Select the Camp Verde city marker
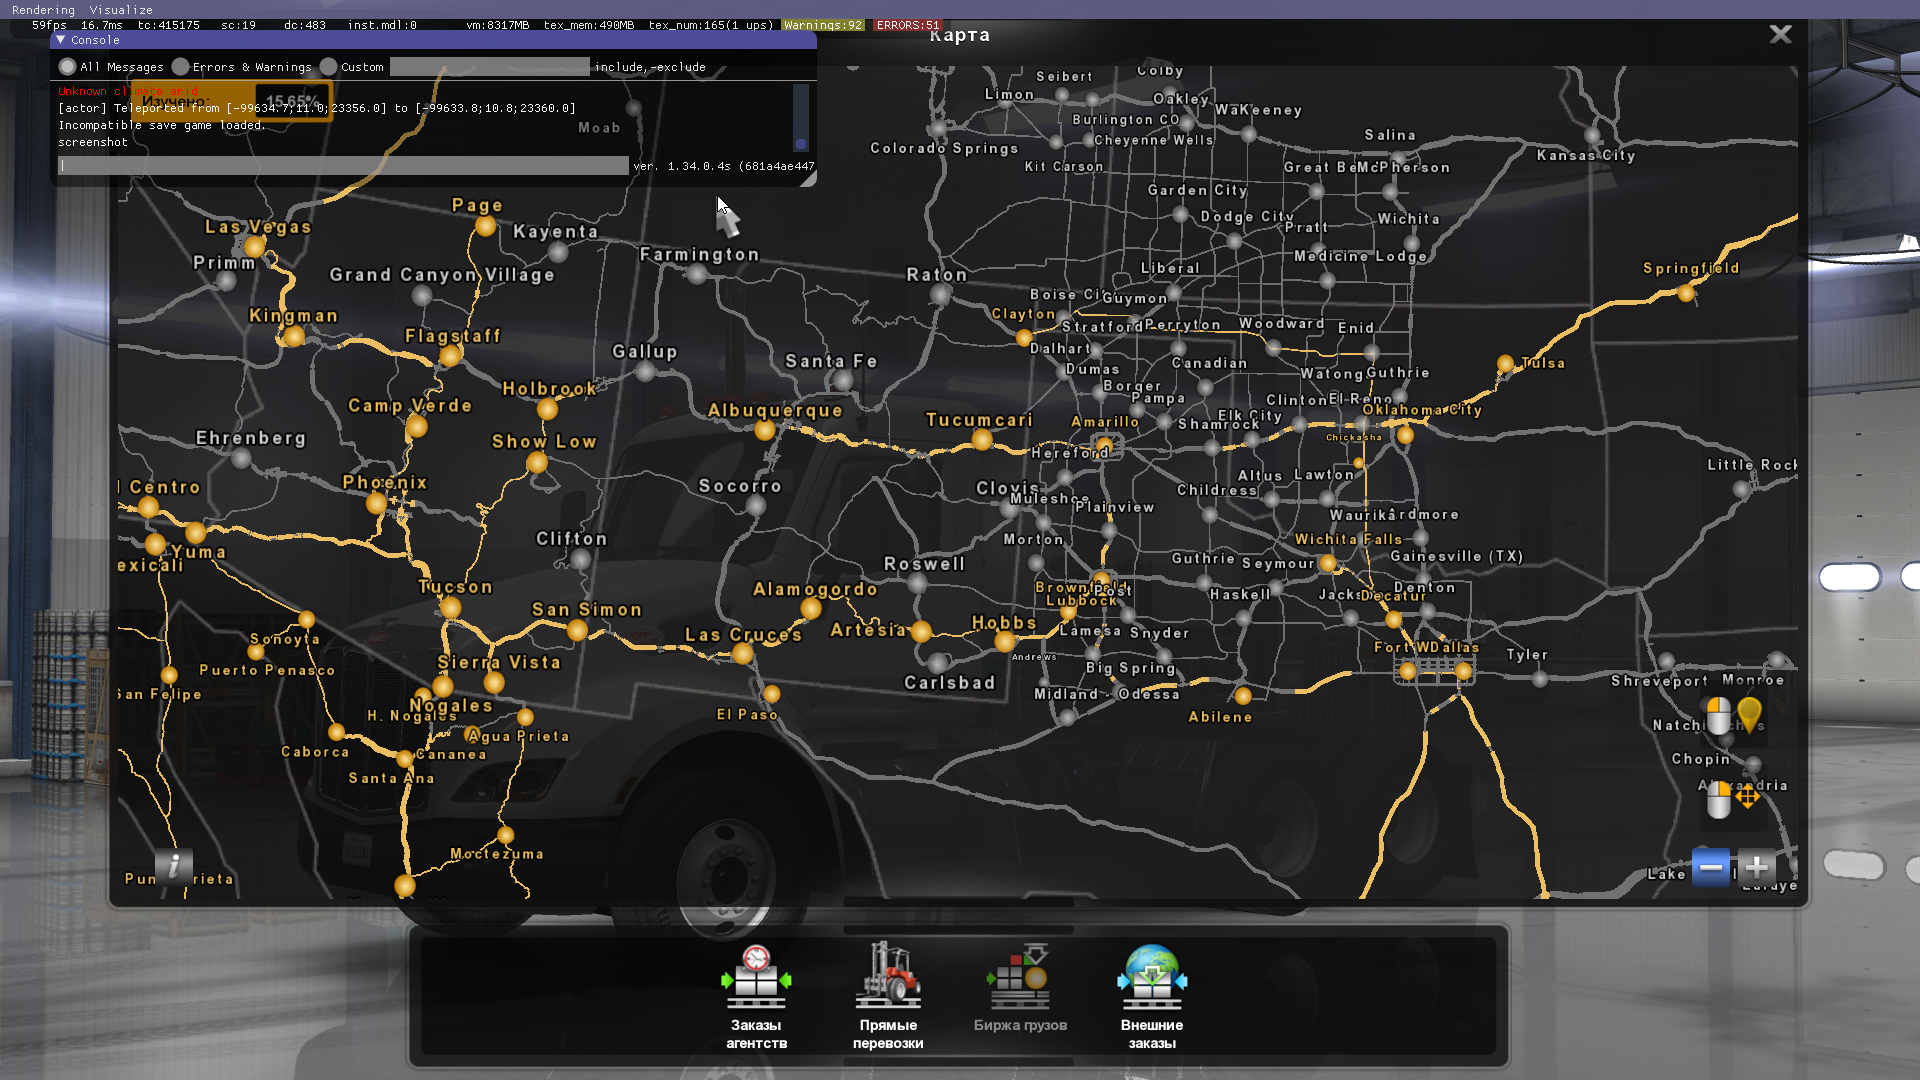1920x1080 pixels. (x=417, y=426)
